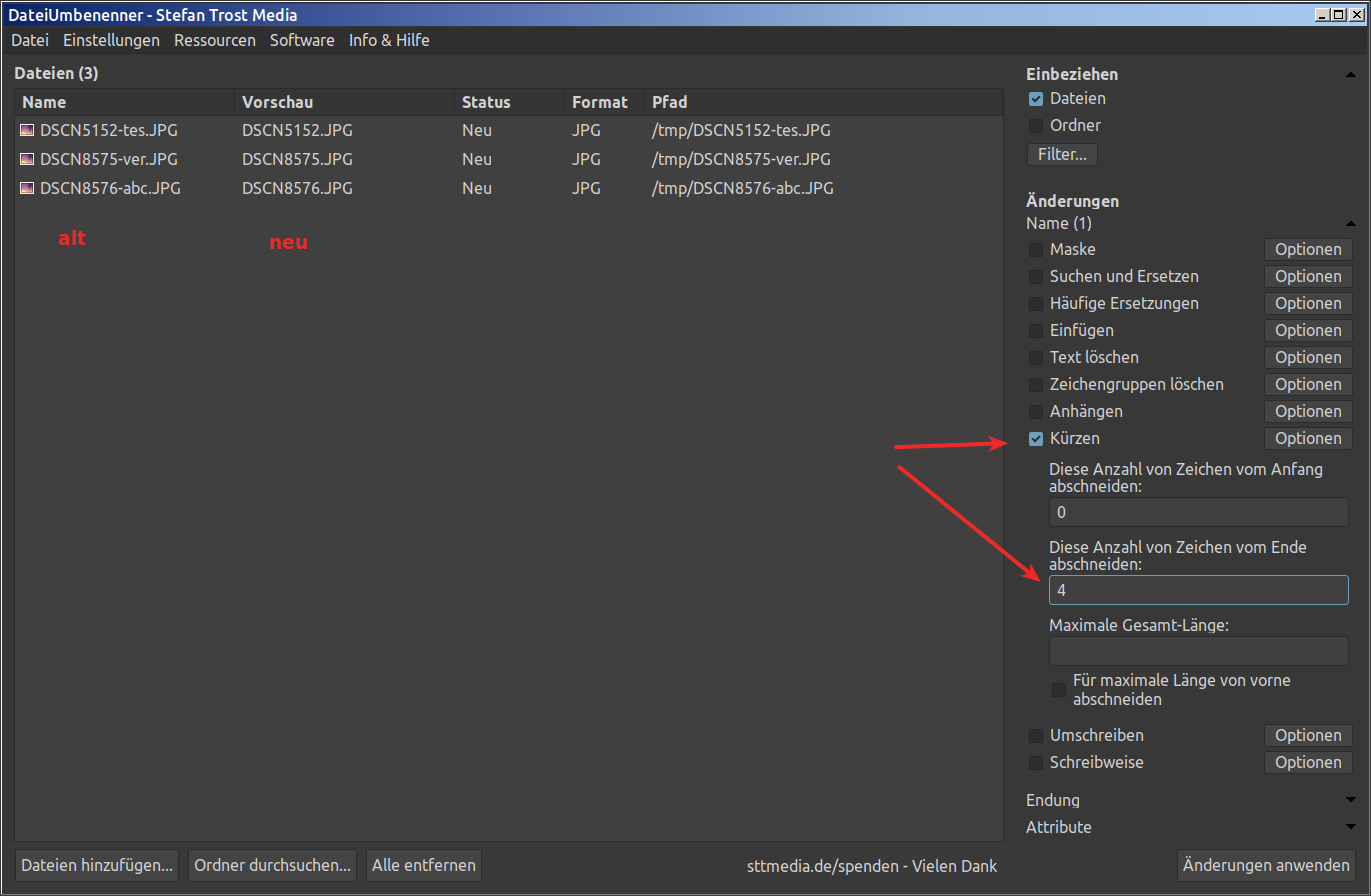Click the Filter... button
The height and width of the screenshot is (896, 1371).
(x=1062, y=155)
